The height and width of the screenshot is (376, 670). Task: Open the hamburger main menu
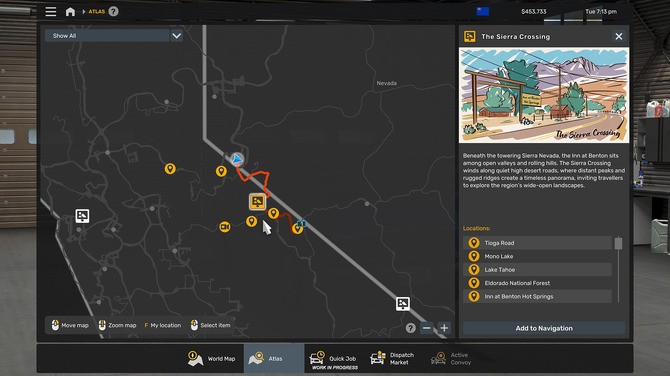[51, 12]
